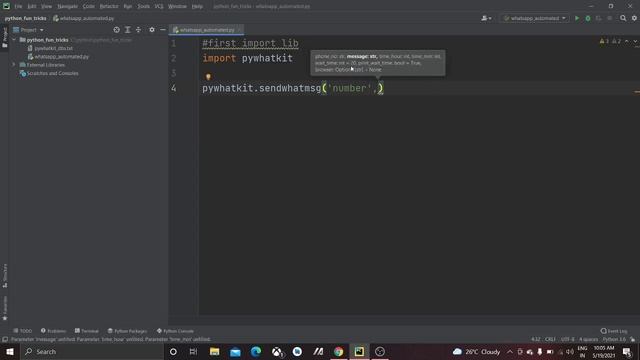Open the File menu
The image size is (640, 360).
click(18, 6)
